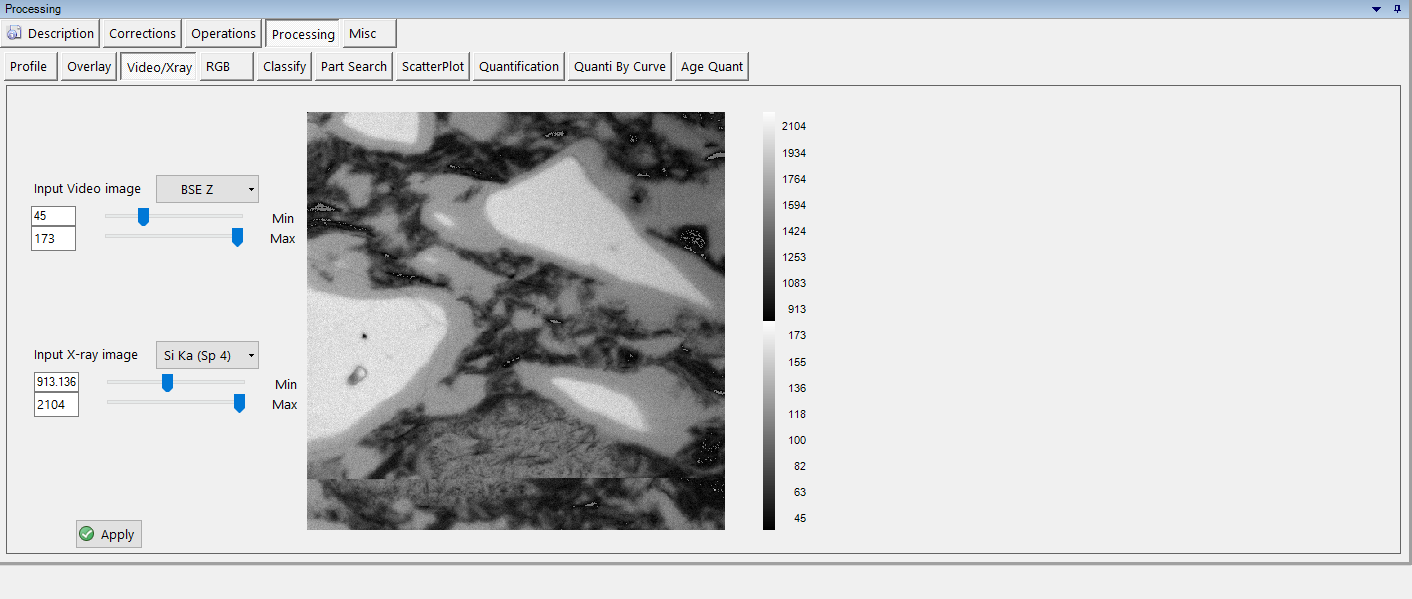Open the Input Video image dropdown
The image size is (1412, 599).
coord(207,189)
